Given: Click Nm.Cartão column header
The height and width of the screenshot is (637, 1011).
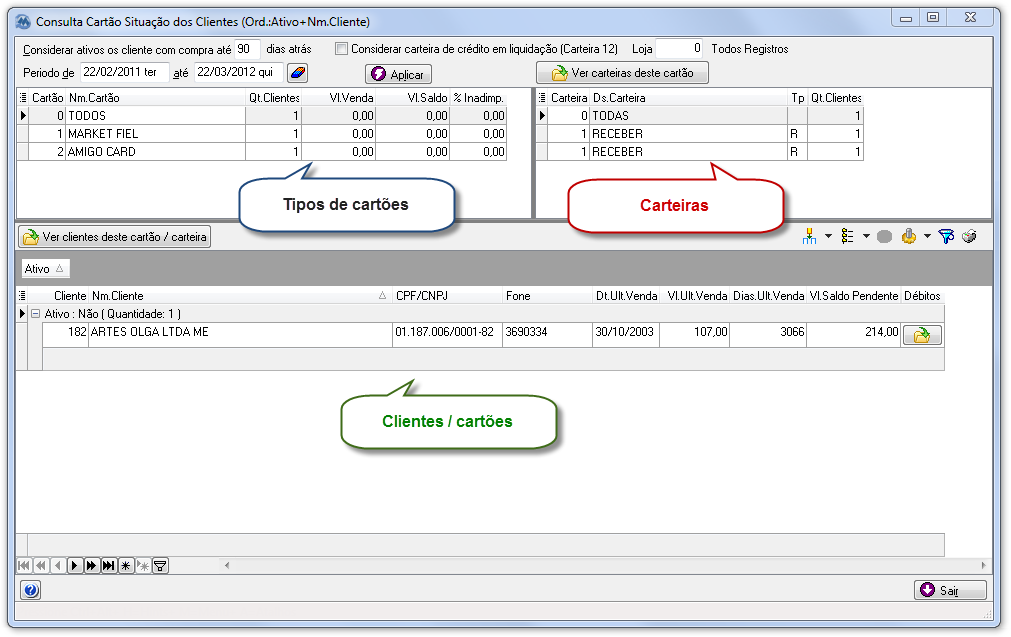Looking at the screenshot, I should 155,98.
